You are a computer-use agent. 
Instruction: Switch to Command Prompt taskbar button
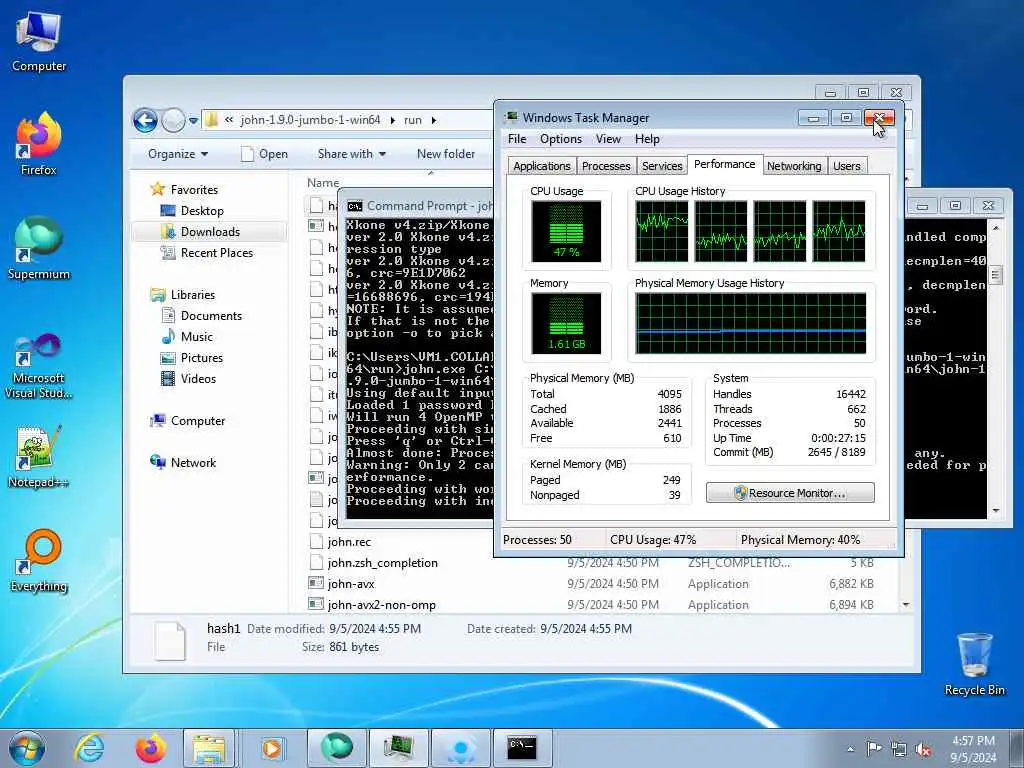522,748
